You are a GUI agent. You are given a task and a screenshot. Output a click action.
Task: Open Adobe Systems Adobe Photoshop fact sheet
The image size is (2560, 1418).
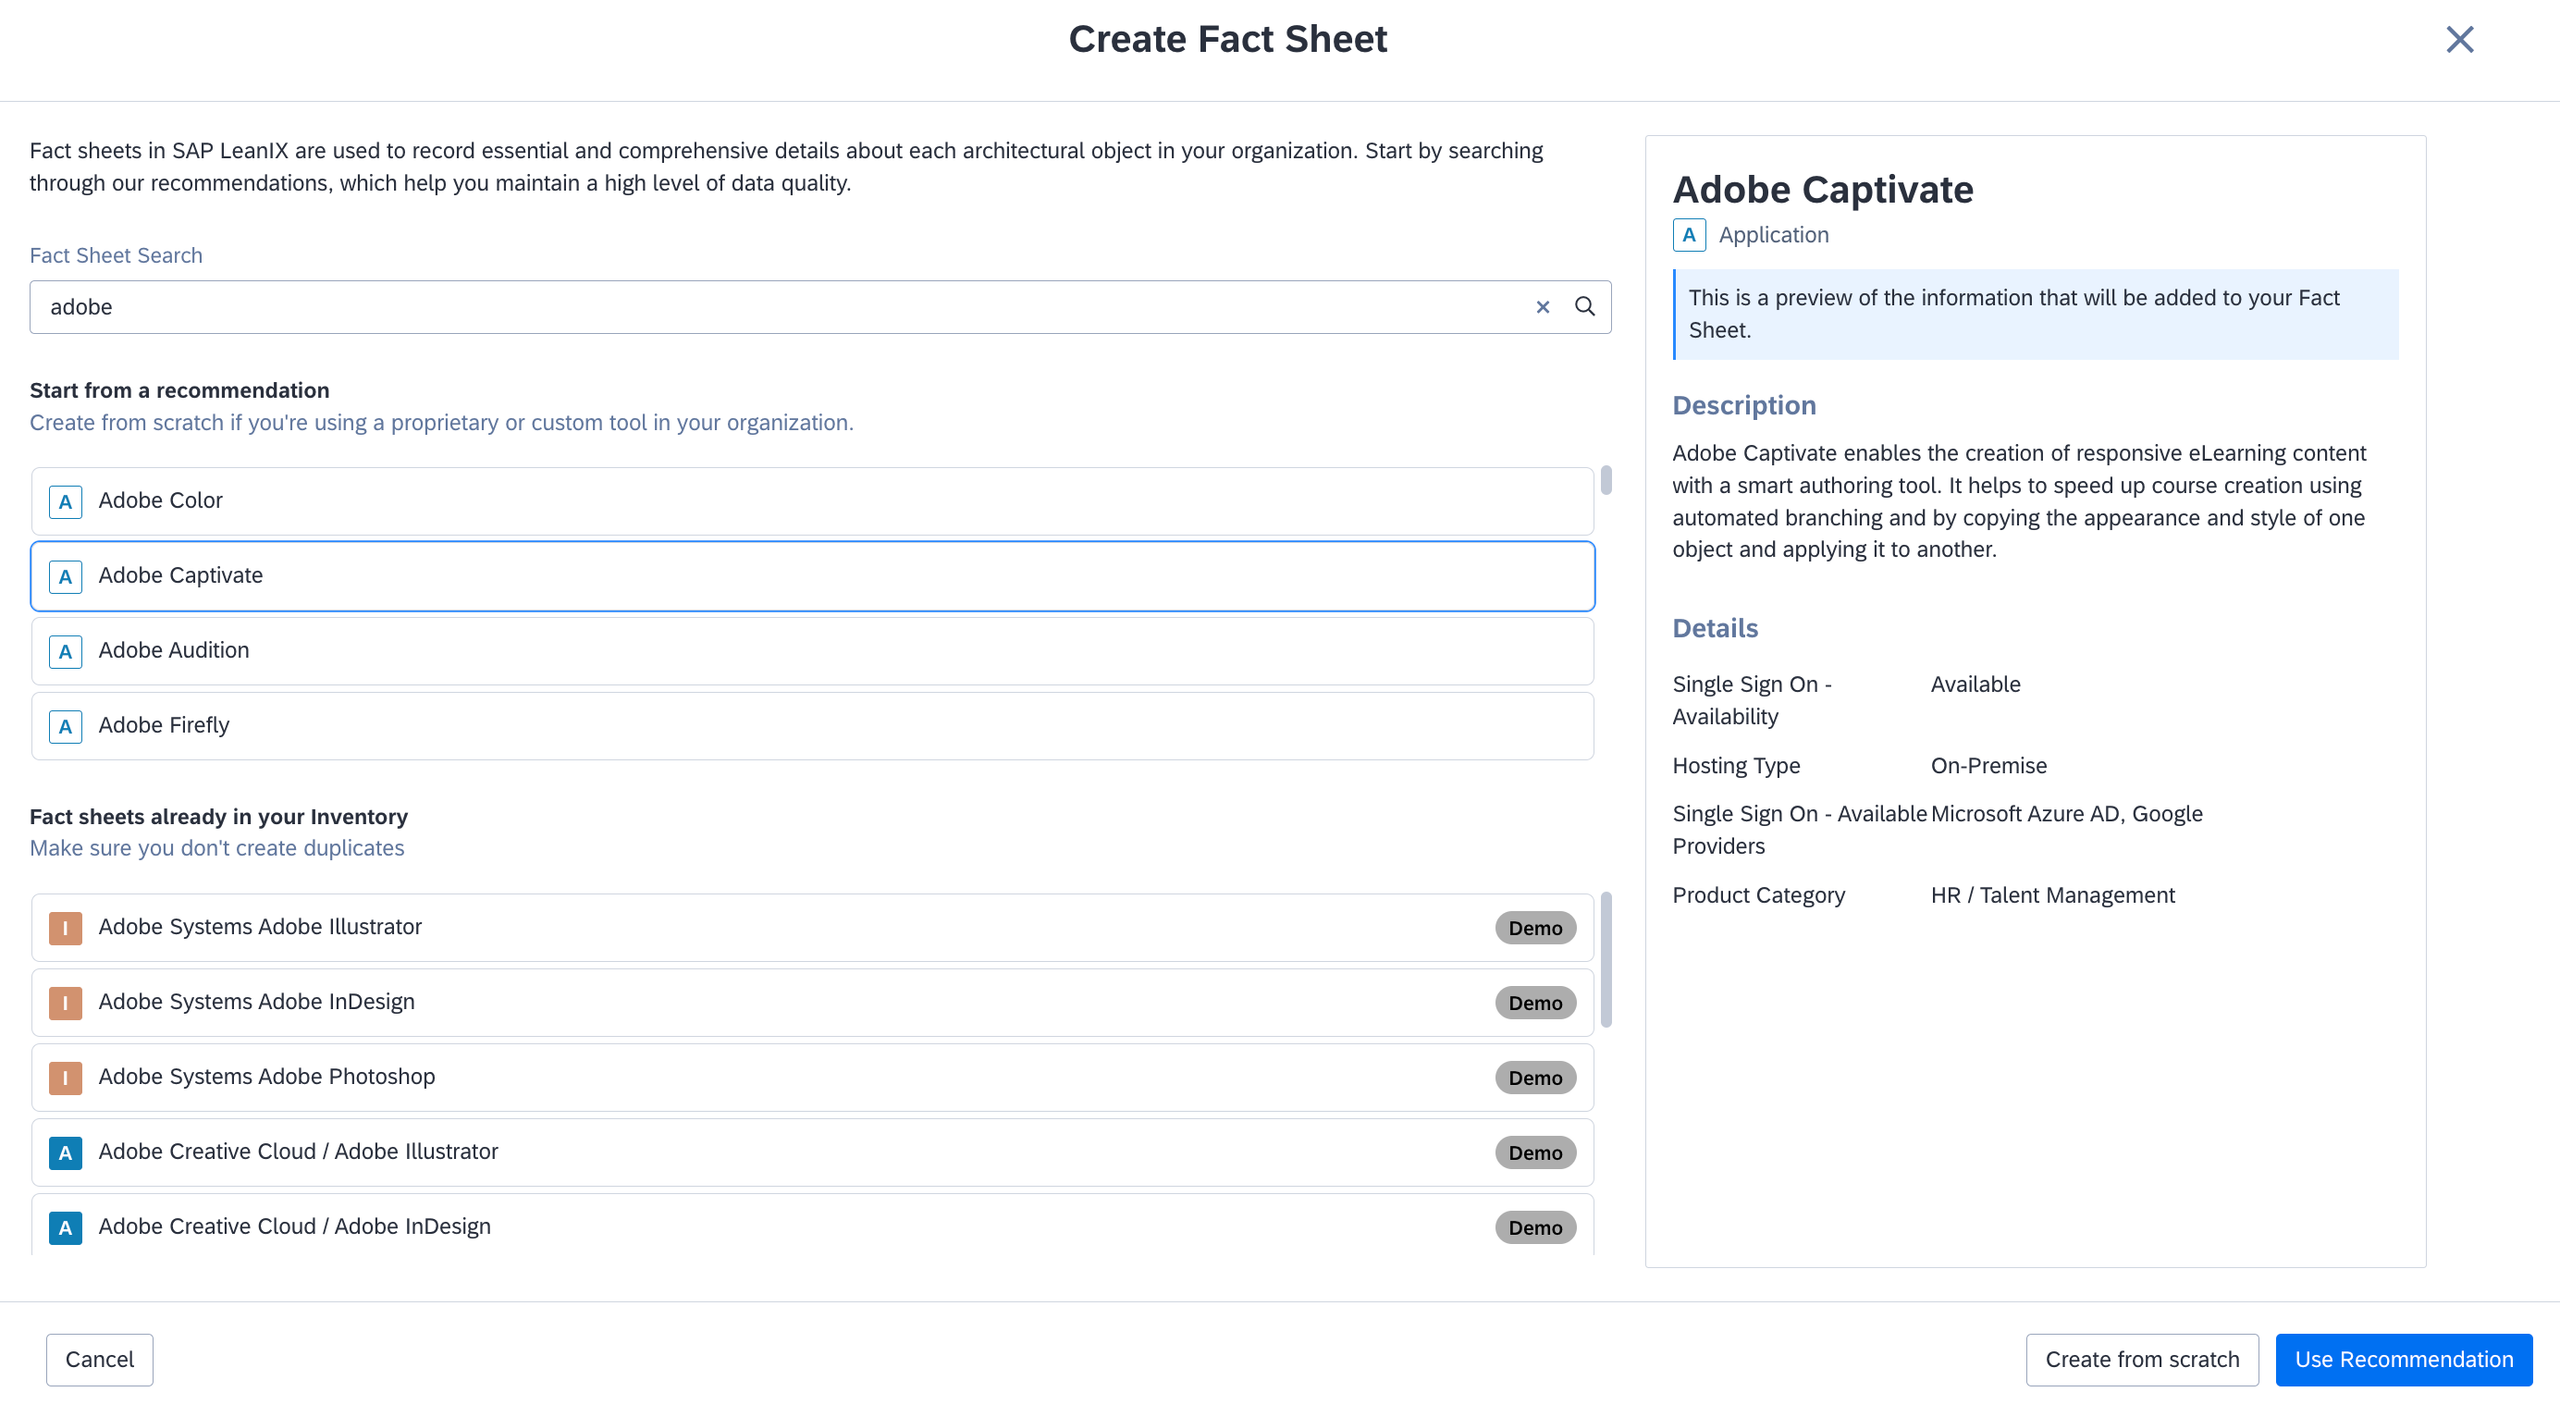812,1078
